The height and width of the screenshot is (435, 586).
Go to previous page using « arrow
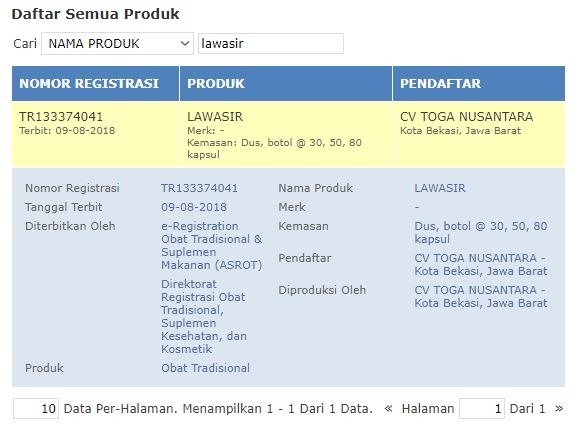click(388, 408)
